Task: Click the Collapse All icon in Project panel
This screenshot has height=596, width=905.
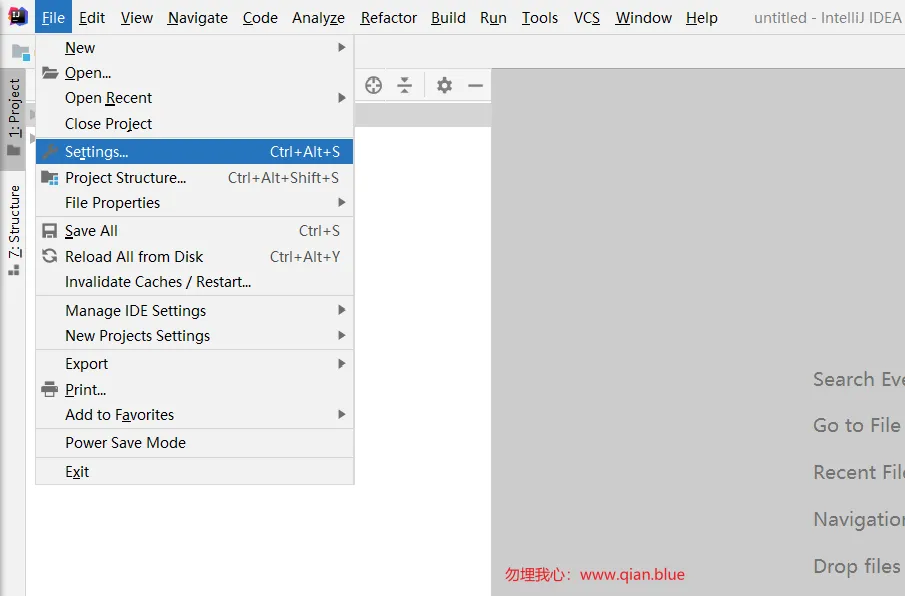Action: click(405, 85)
